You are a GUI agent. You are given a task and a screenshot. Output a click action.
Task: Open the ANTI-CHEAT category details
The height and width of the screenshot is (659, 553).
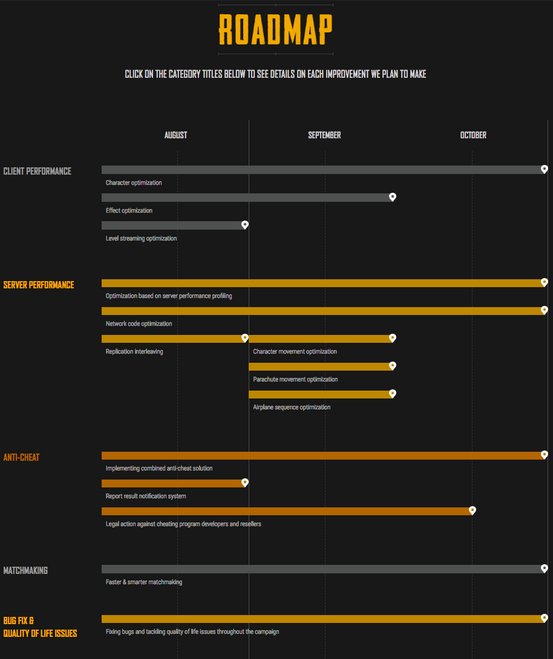(21, 457)
